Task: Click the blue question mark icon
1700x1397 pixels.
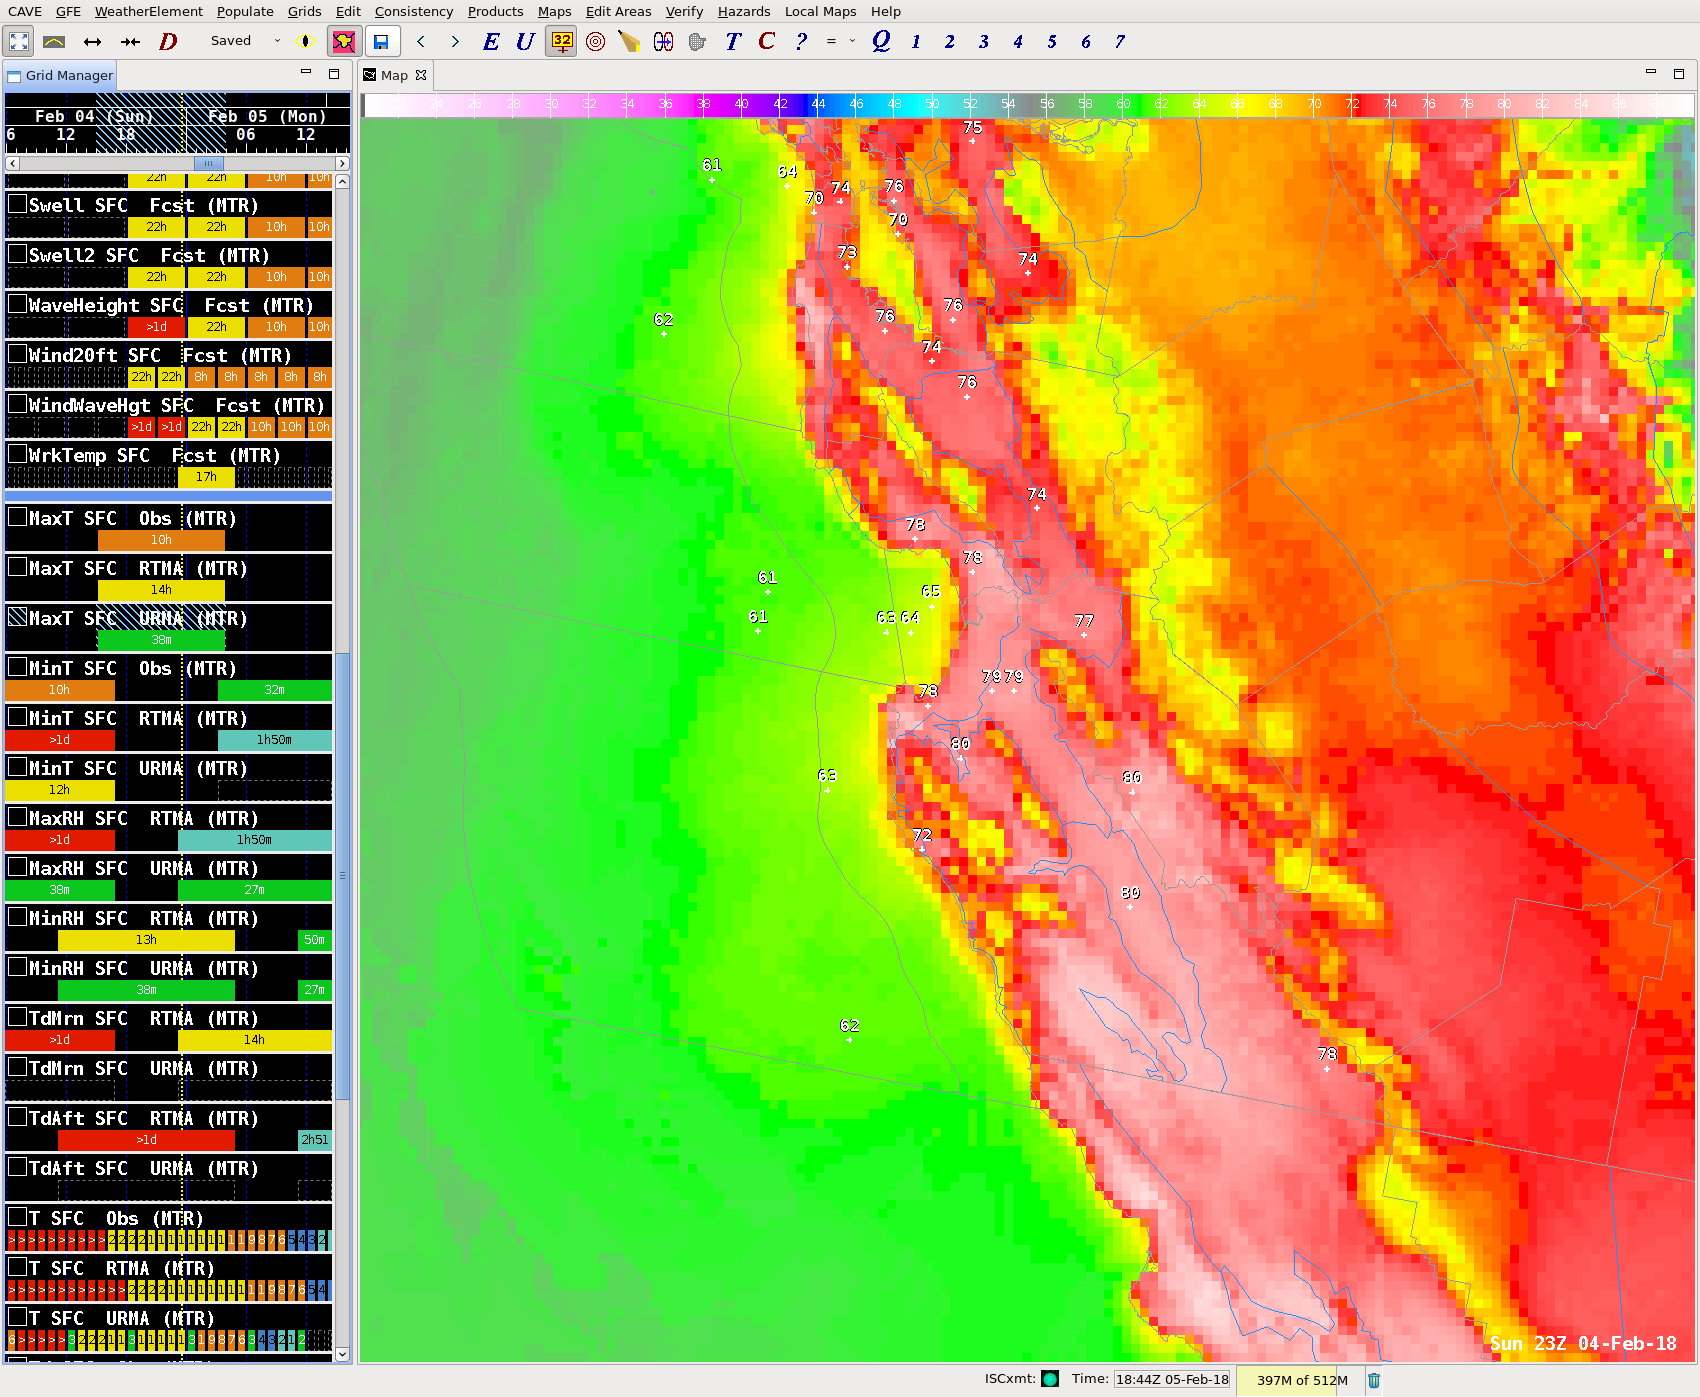Action: [x=801, y=41]
